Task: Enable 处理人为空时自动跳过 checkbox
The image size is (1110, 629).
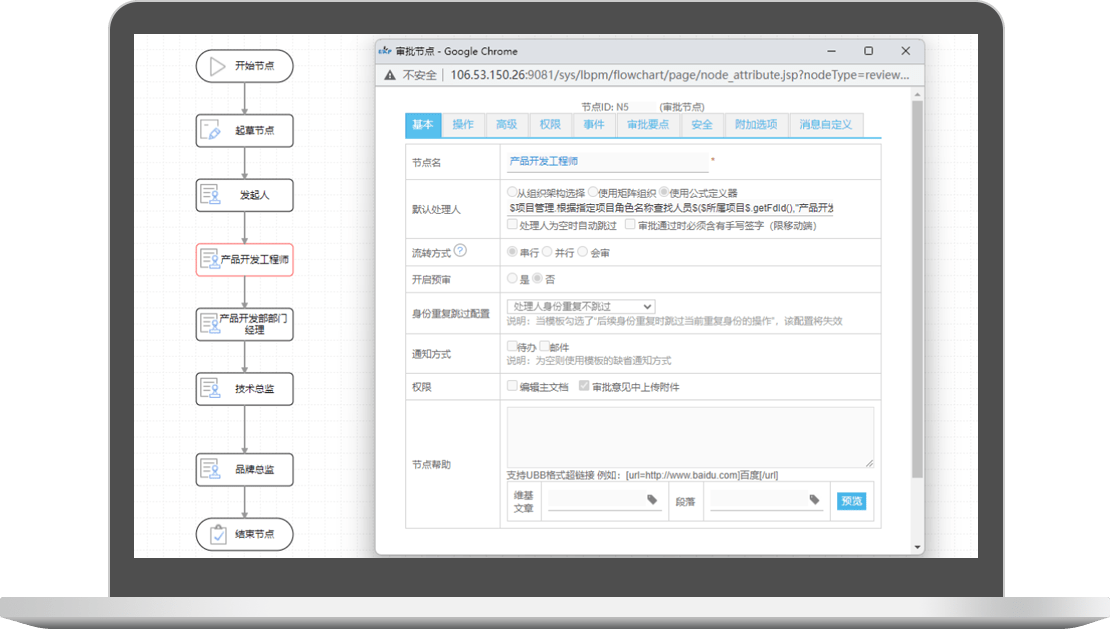Action: click(513, 225)
